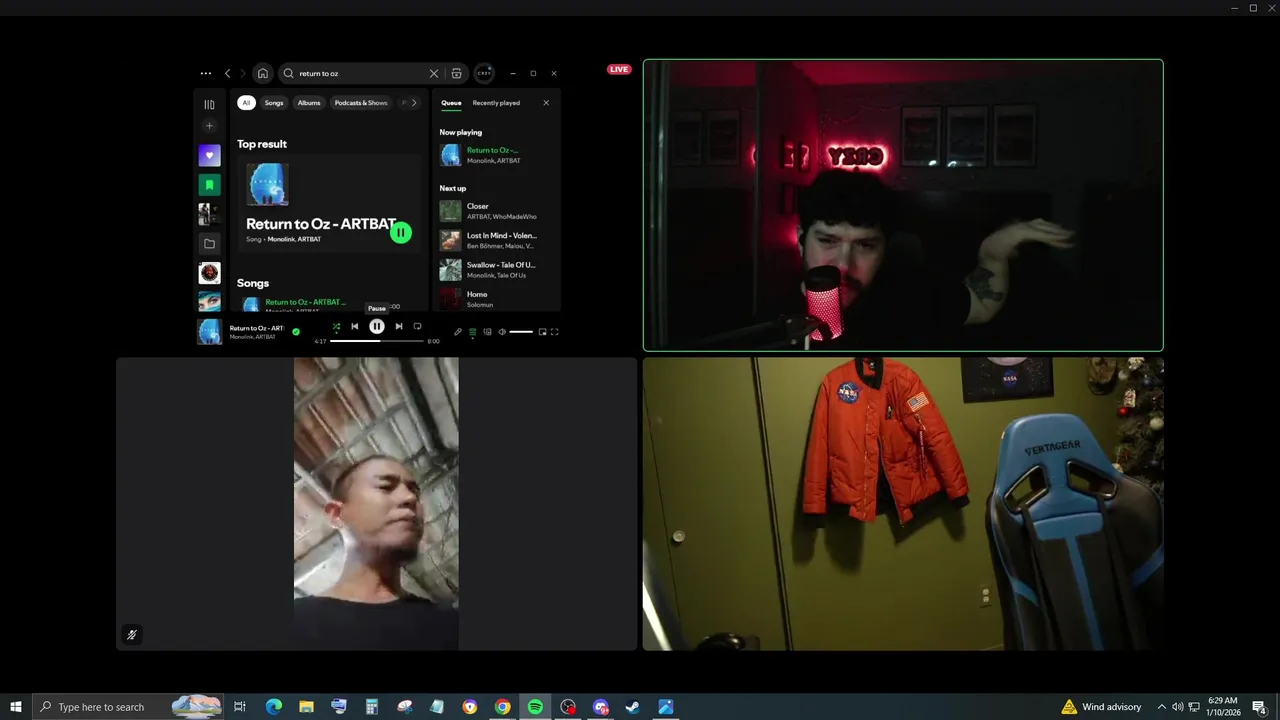The image size is (1280, 720).
Task: Open the Spotify three-dots menu
Action: (x=205, y=73)
